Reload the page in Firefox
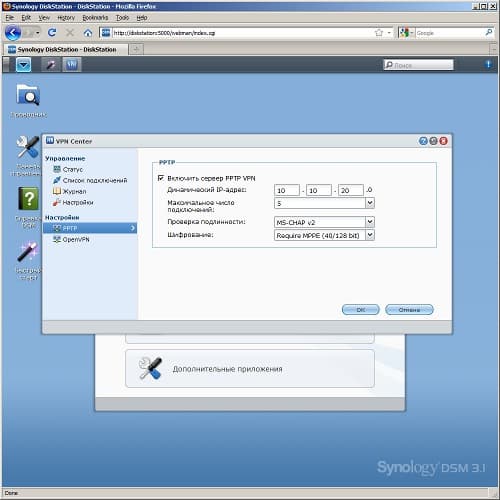500x500 pixels. [x=52, y=33]
